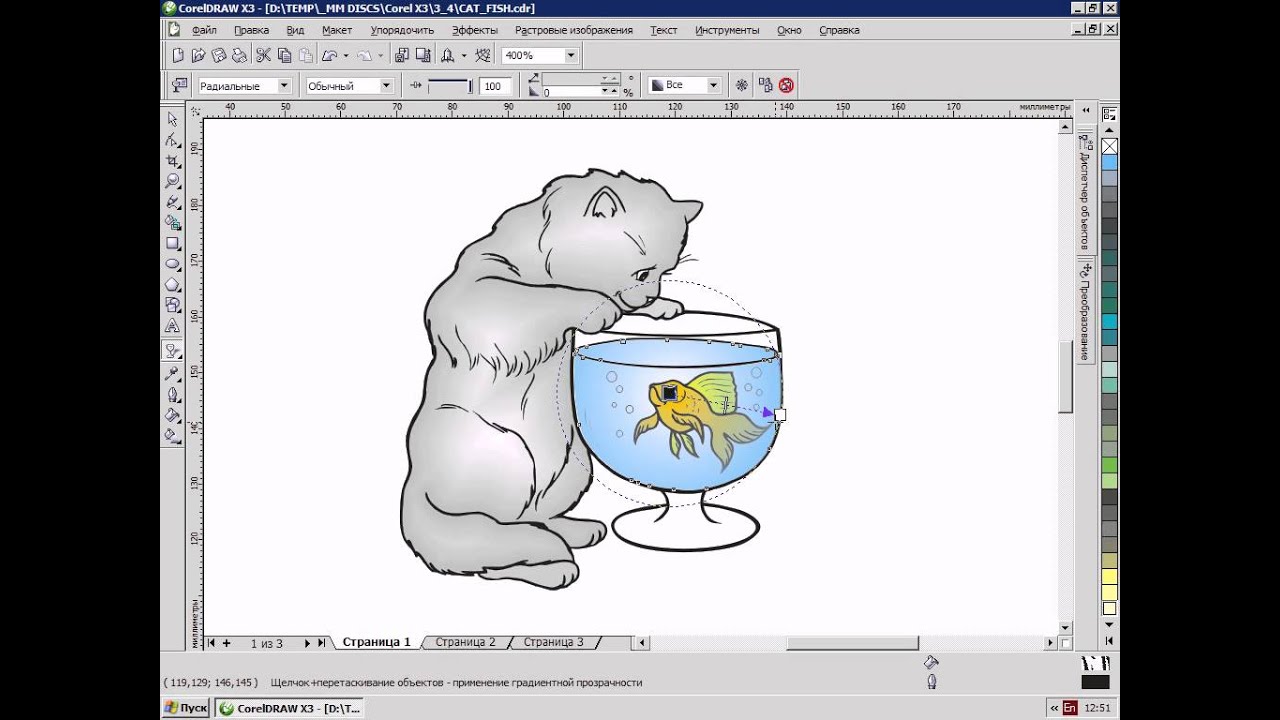Open the zoom level 400% dropdown
Screen dimensions: 1280x720
click(570, 56)
